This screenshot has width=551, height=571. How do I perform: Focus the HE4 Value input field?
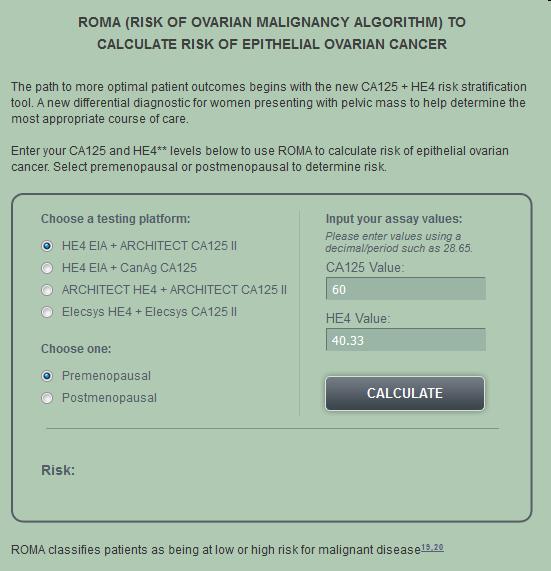click(406, 340)
